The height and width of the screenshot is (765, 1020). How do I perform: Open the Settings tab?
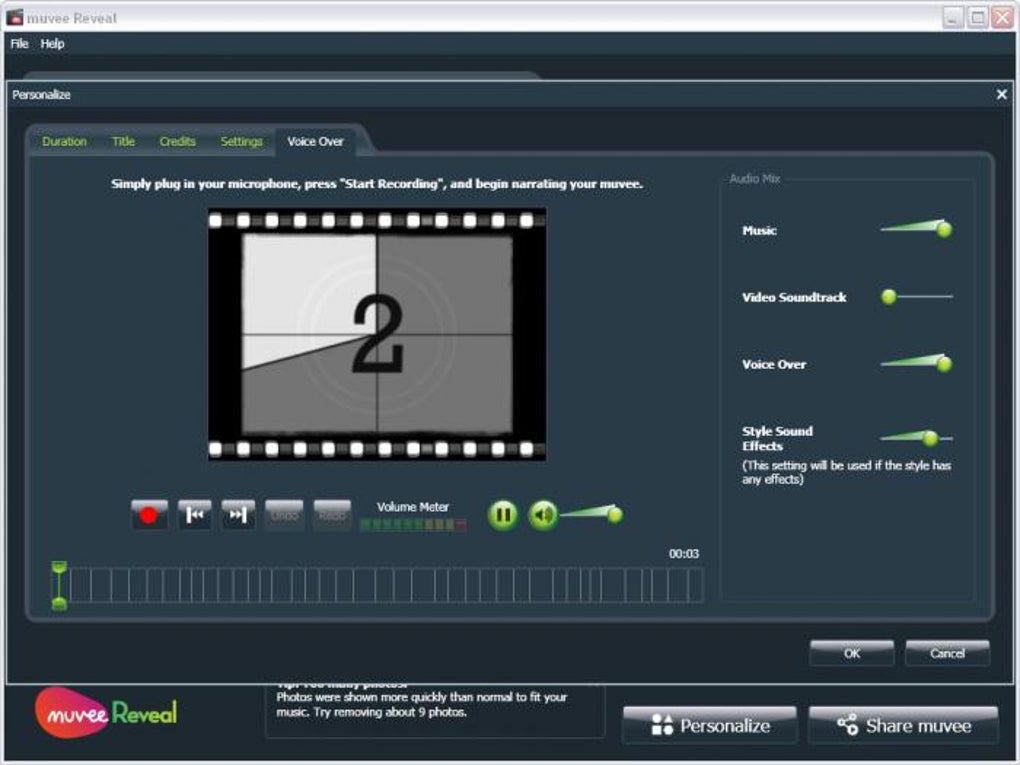click(x=241, y=142)
